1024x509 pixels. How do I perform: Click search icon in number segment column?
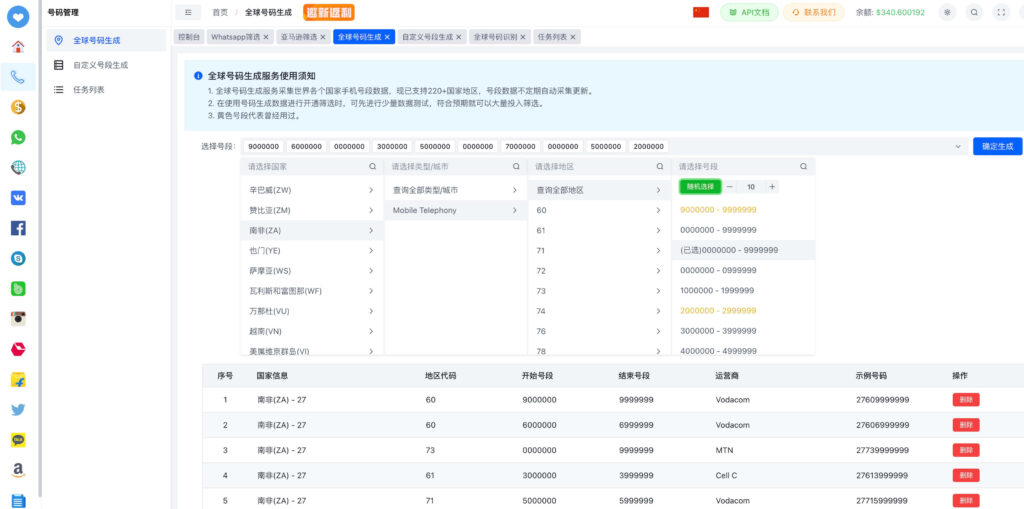pos(803,167)
